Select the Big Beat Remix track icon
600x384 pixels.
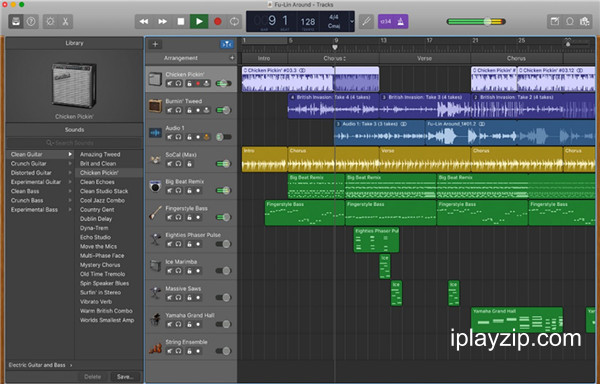[155, 186]
